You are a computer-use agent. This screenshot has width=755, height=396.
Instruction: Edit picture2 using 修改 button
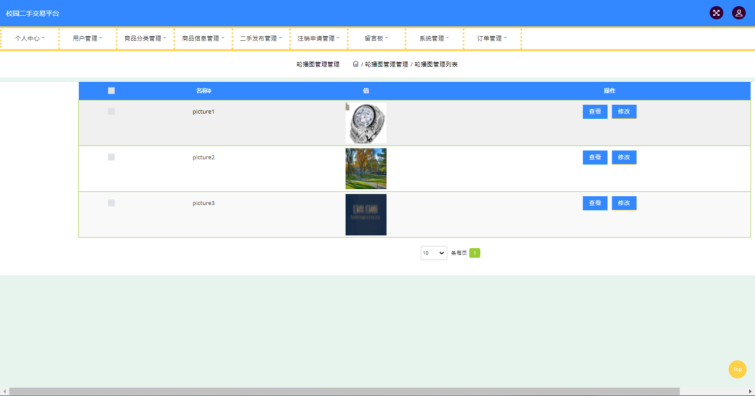pos(624,157)
